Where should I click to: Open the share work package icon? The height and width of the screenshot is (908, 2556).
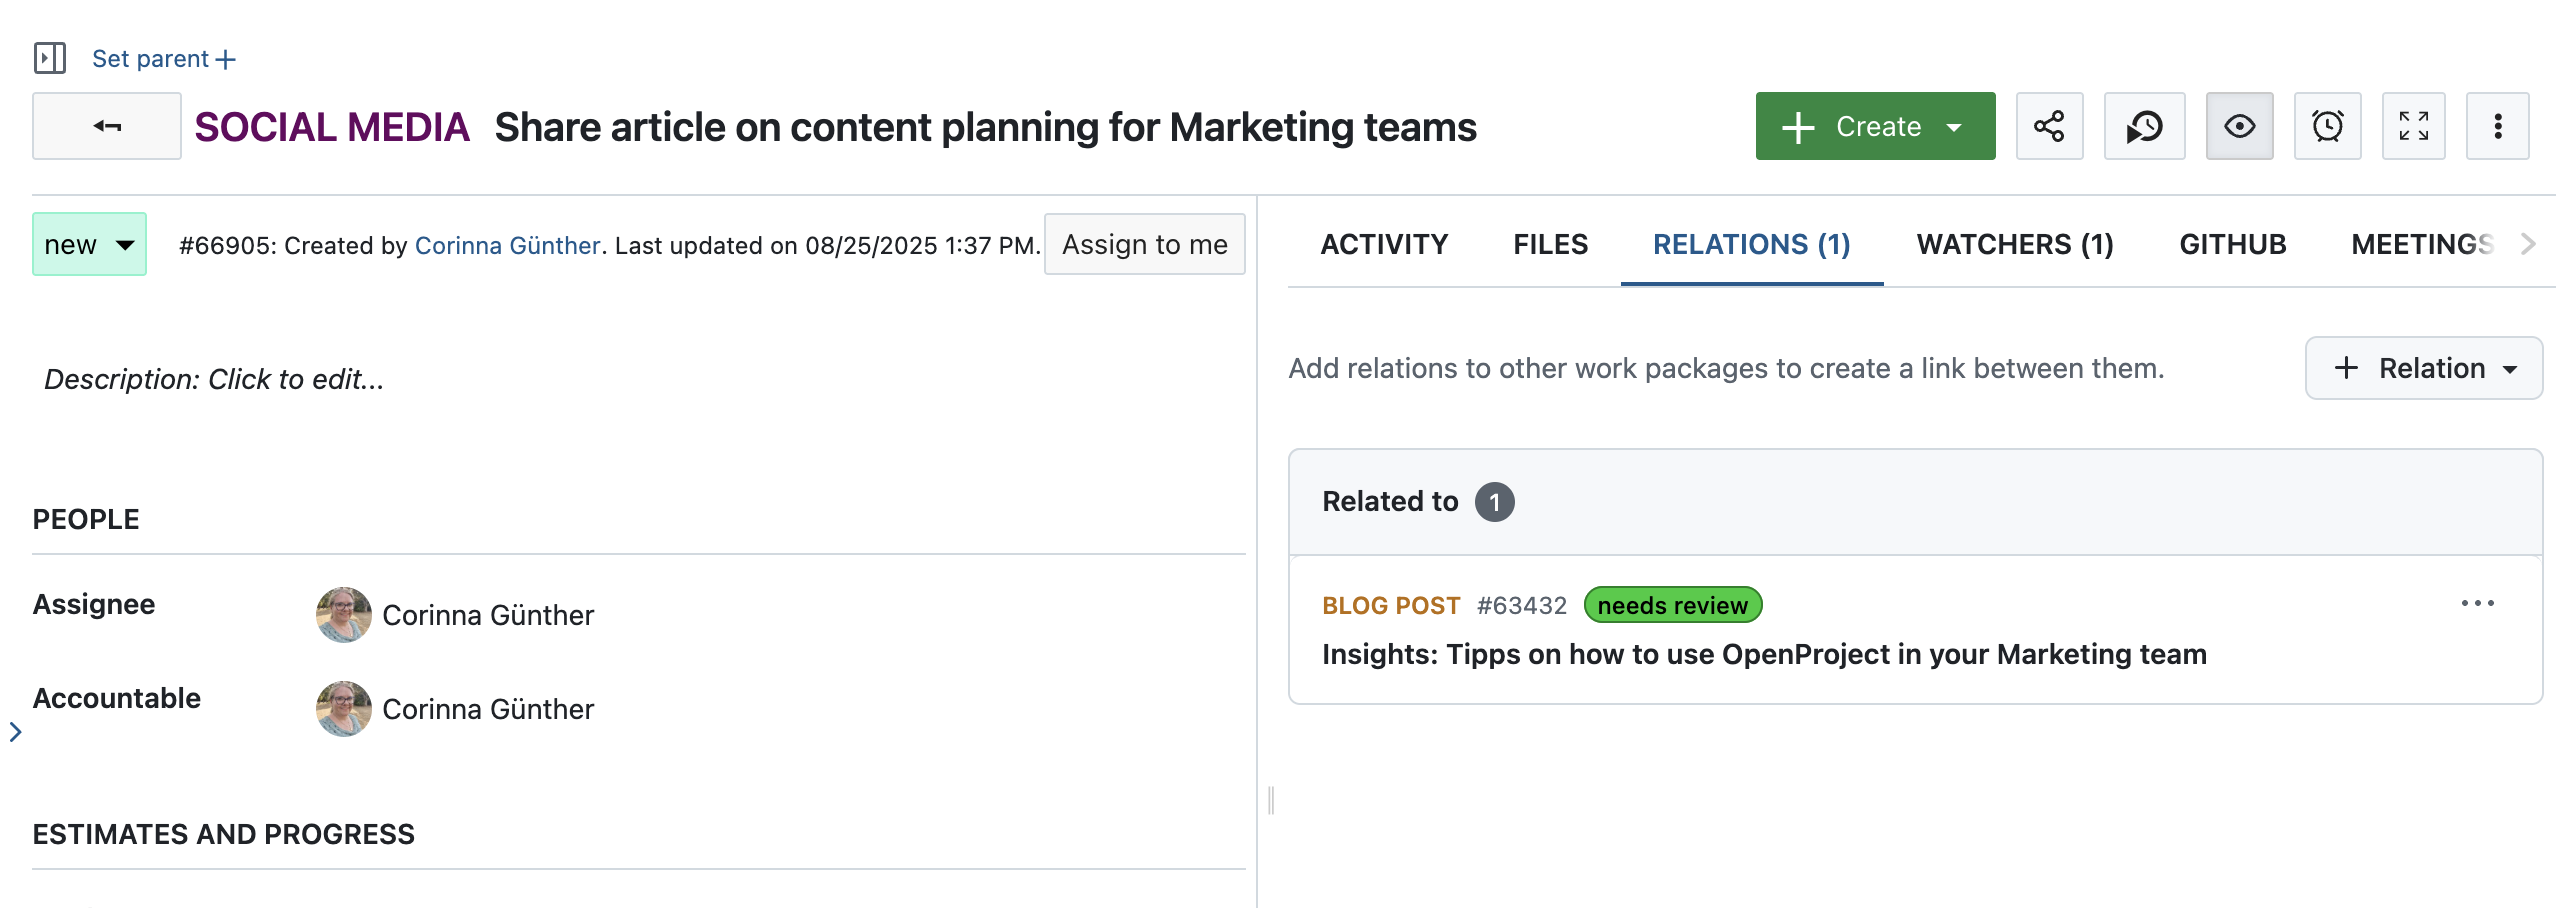coord(2048,126)
